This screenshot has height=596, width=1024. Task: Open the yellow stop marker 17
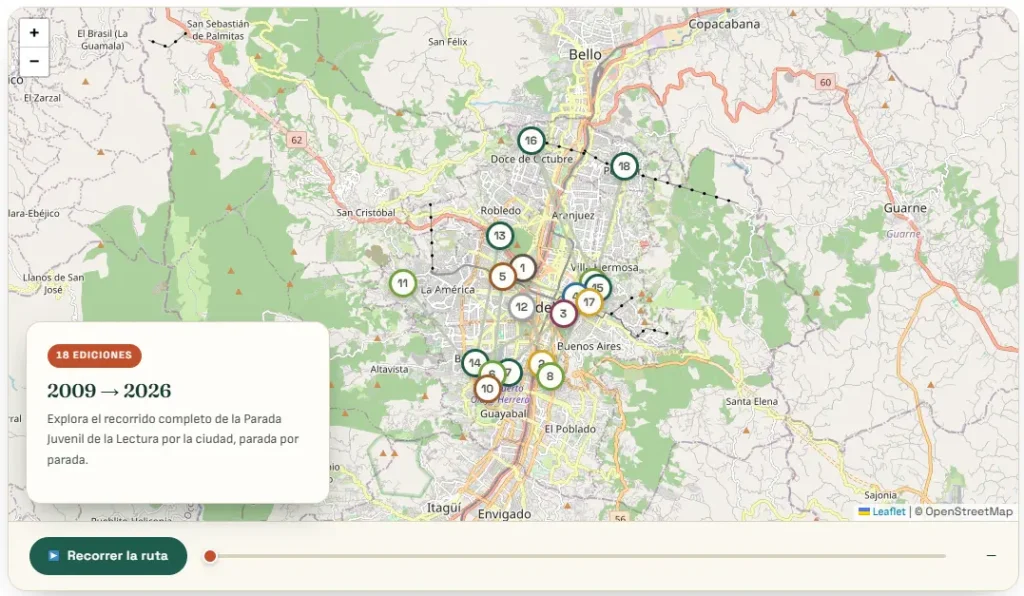(590, 302)
